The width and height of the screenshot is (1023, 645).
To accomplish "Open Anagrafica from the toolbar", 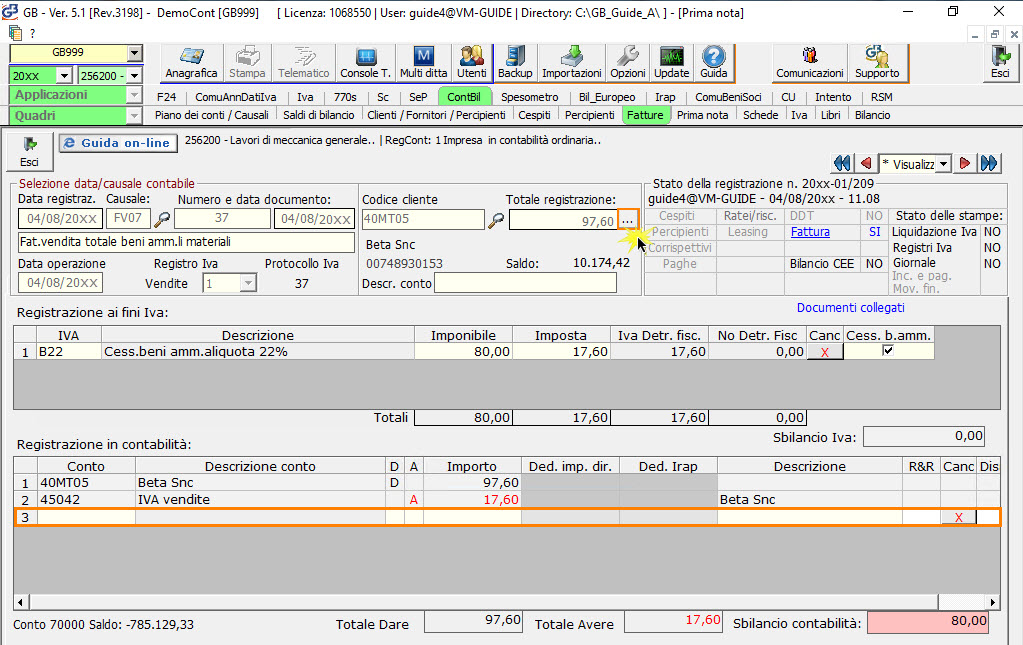I will tap(191, 63).
